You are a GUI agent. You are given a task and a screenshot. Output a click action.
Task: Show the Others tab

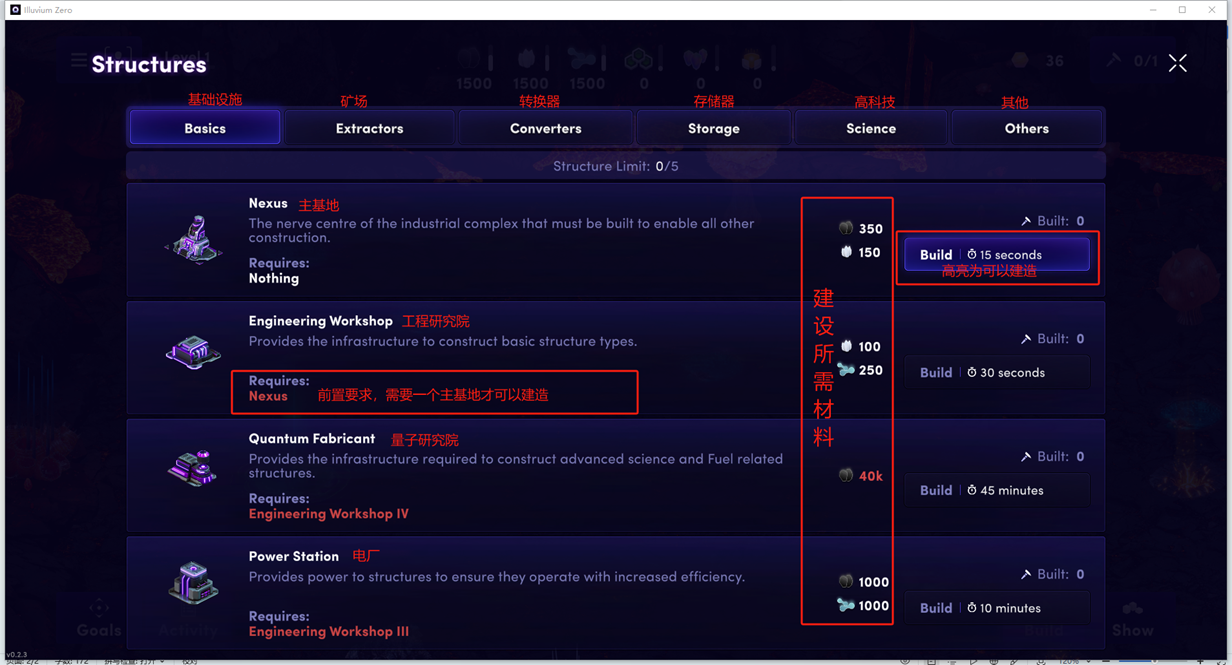(1026, 128)
